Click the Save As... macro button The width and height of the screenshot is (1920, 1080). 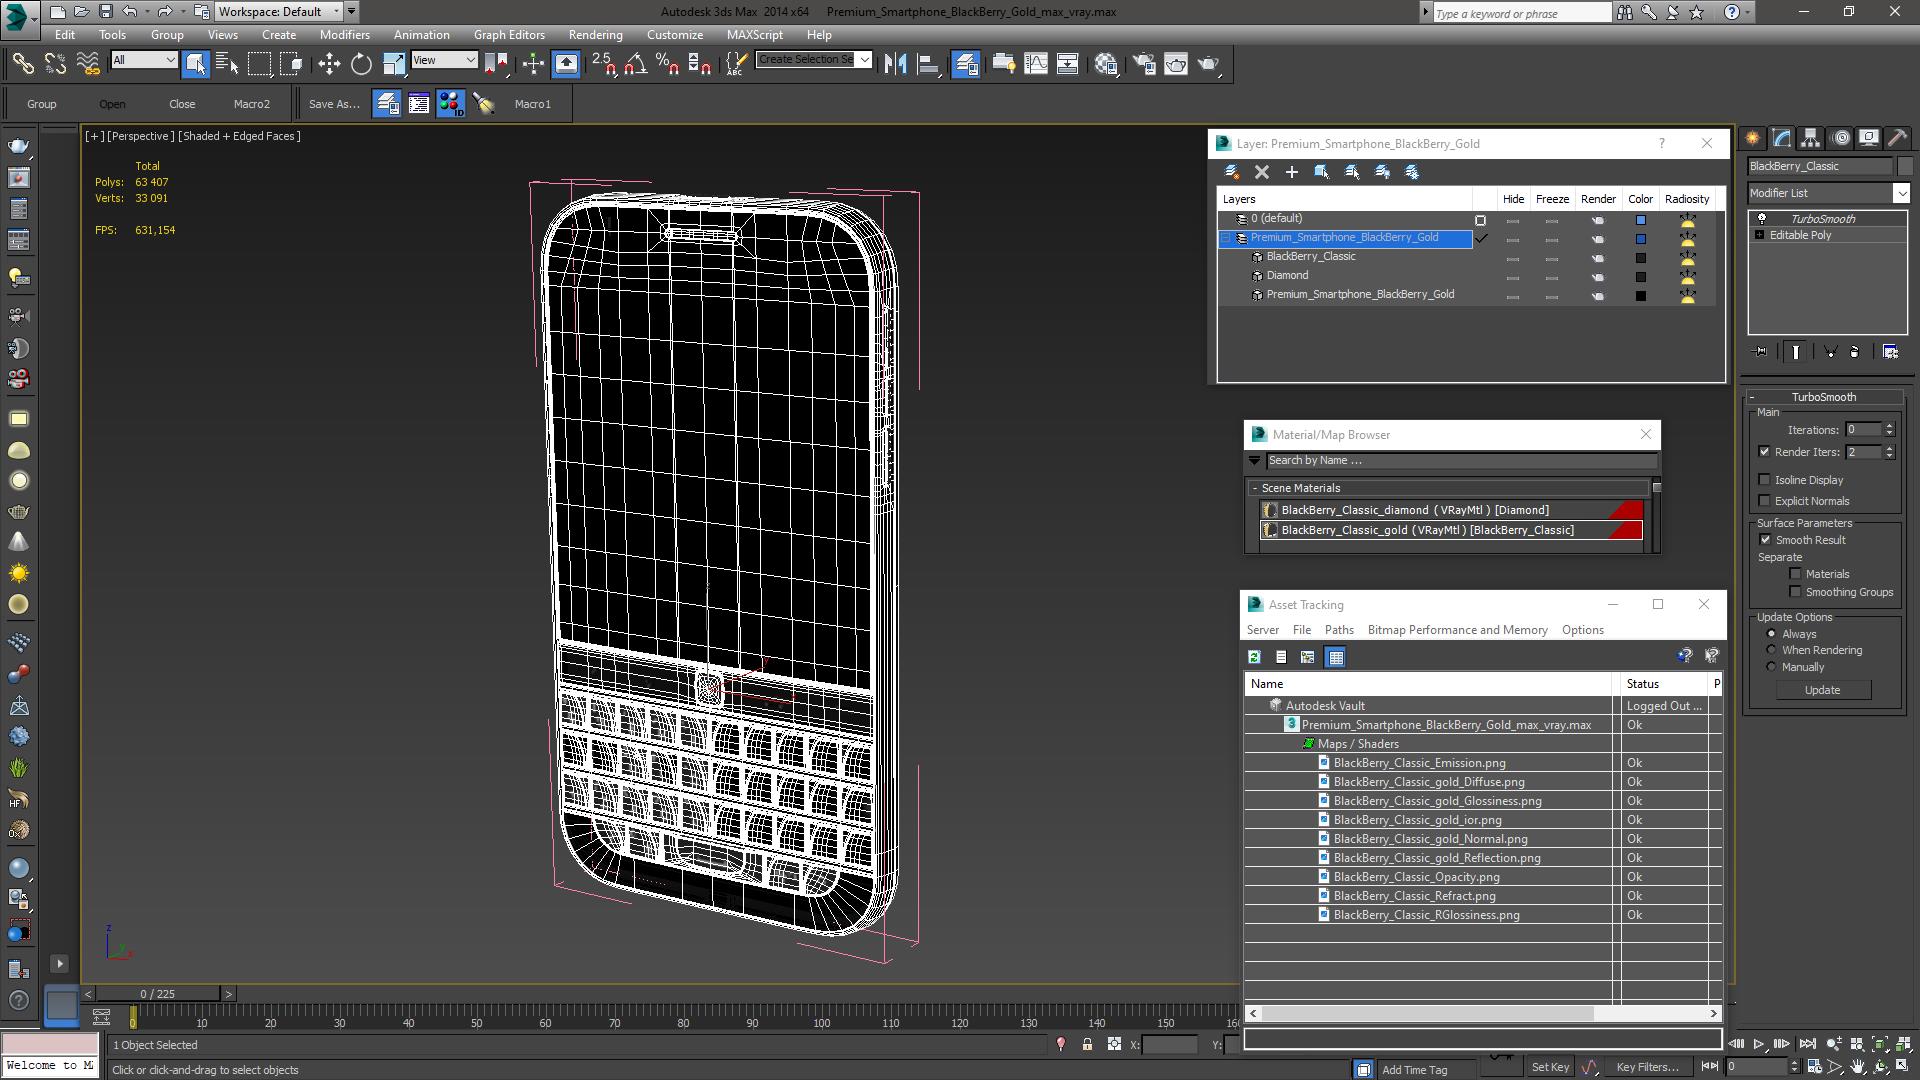[x=334, y=104]
